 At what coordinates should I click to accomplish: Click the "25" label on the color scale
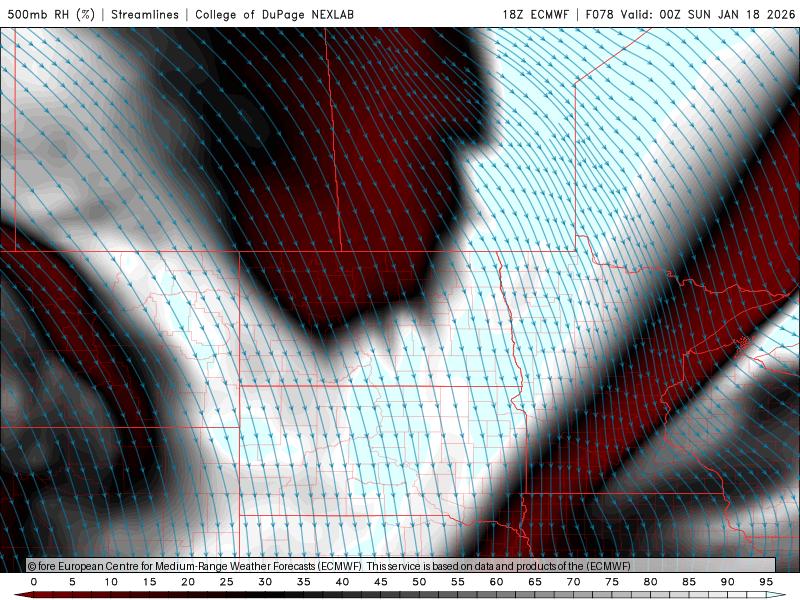click(x=227, y=582)
